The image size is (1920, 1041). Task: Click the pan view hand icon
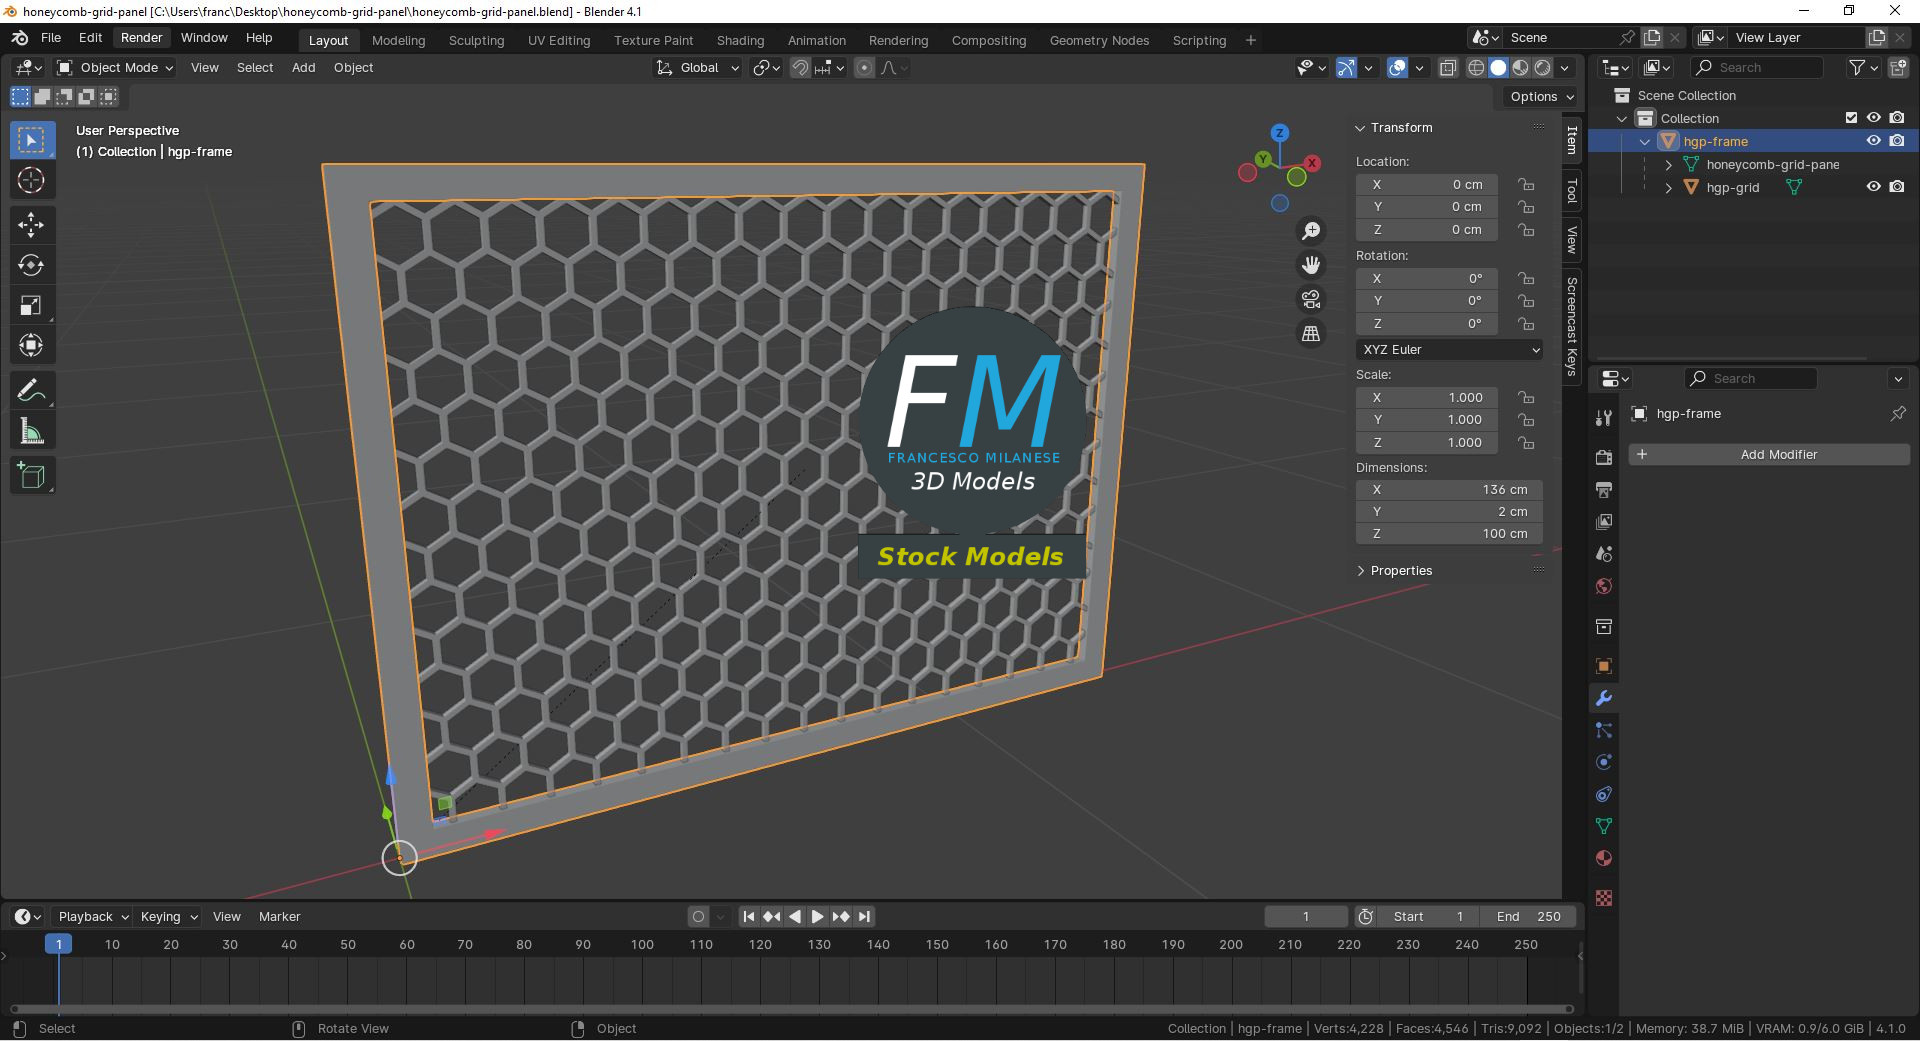pos(1311,265)
